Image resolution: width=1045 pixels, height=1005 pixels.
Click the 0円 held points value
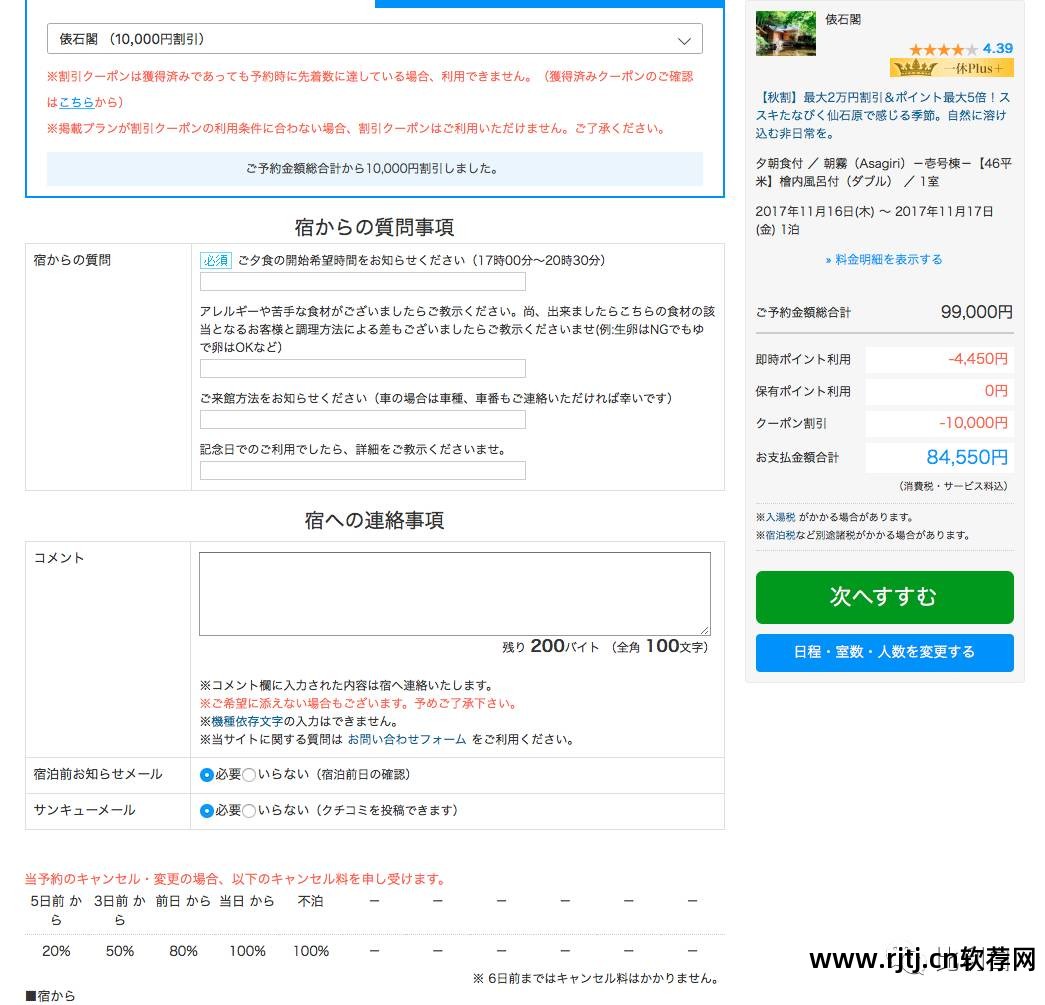tap(996, 391)
